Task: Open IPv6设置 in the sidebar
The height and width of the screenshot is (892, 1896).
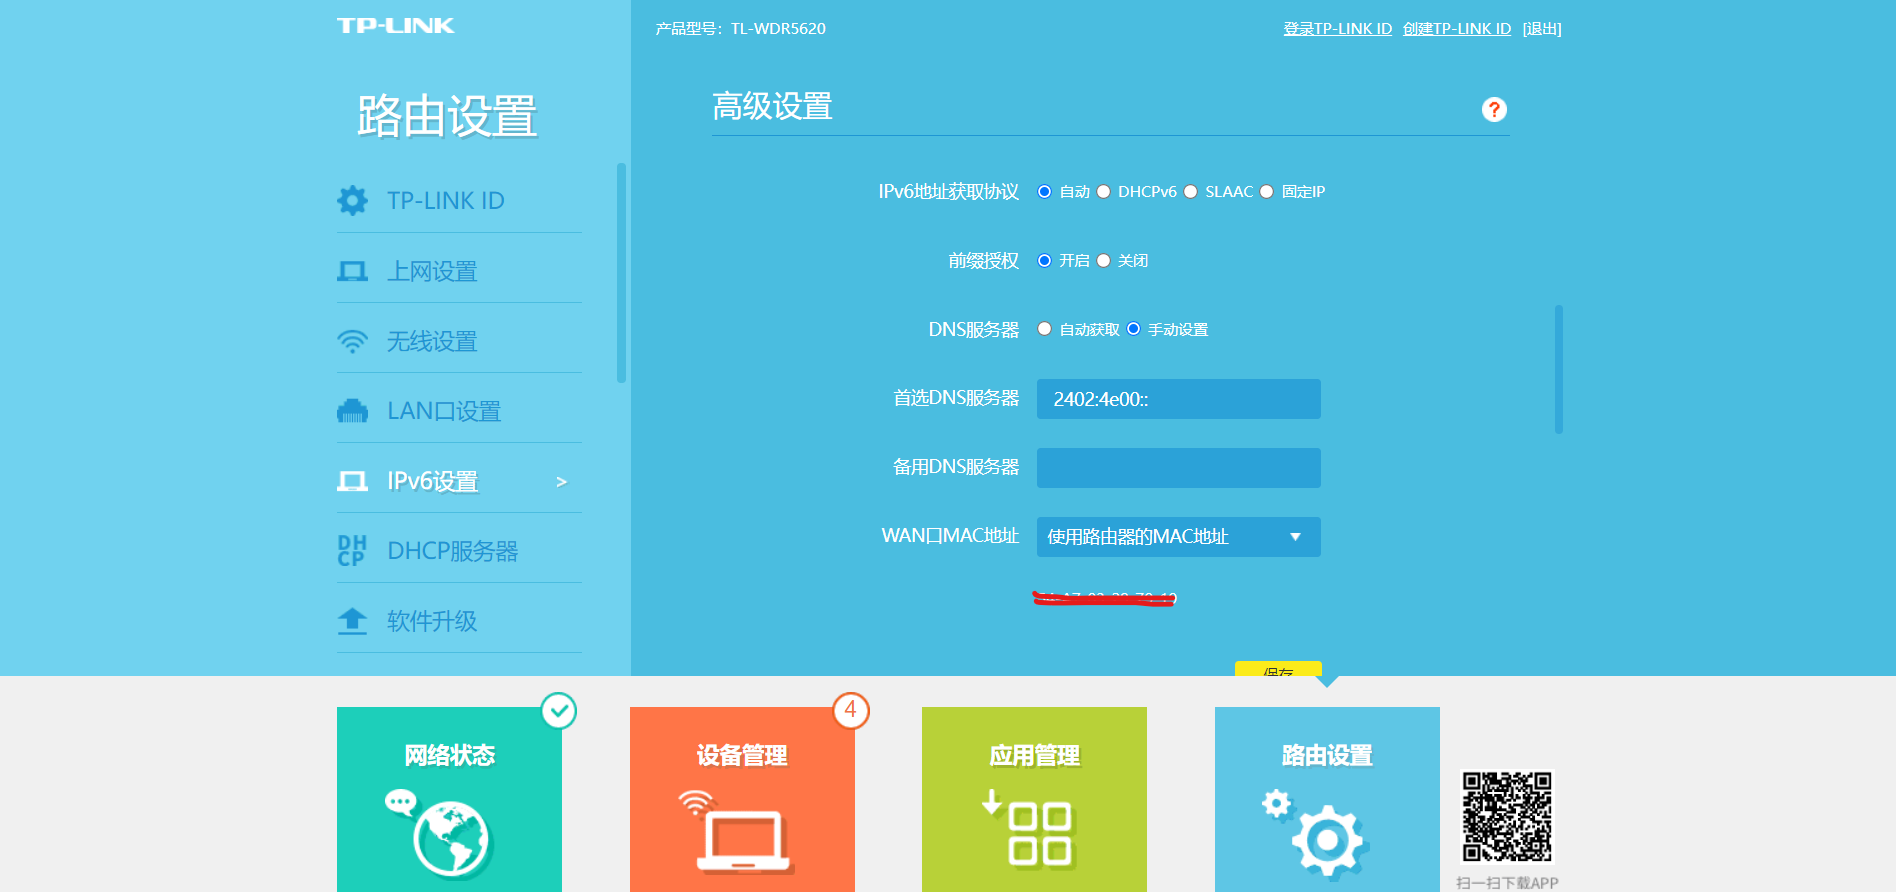Action: click(459, 481)
